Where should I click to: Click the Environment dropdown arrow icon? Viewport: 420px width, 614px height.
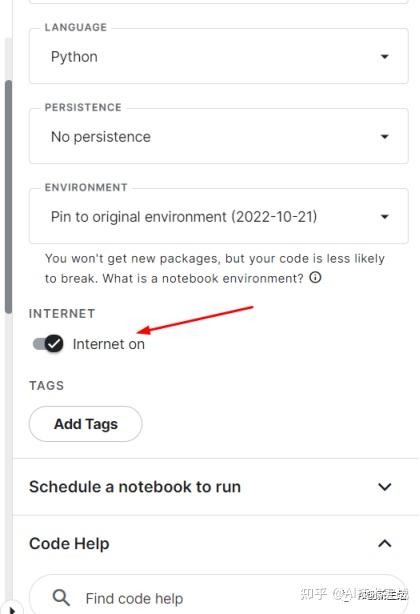point(385,217)
